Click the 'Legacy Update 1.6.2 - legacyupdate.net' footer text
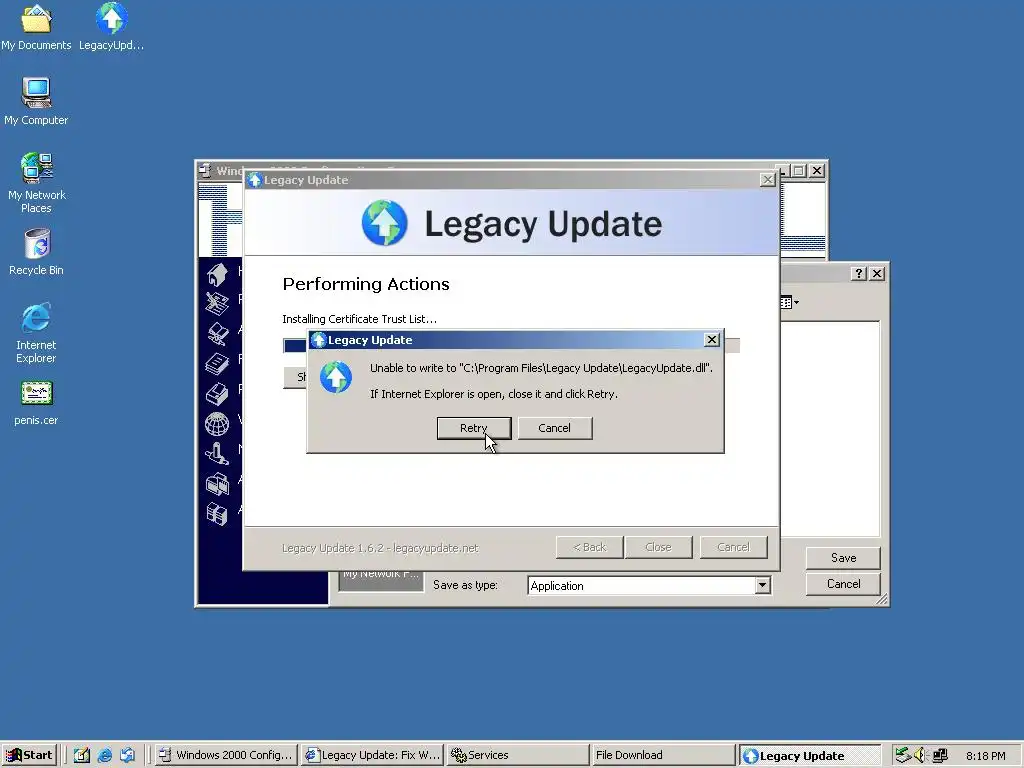This screenshot has height=768, width=1024. point(380,548)
